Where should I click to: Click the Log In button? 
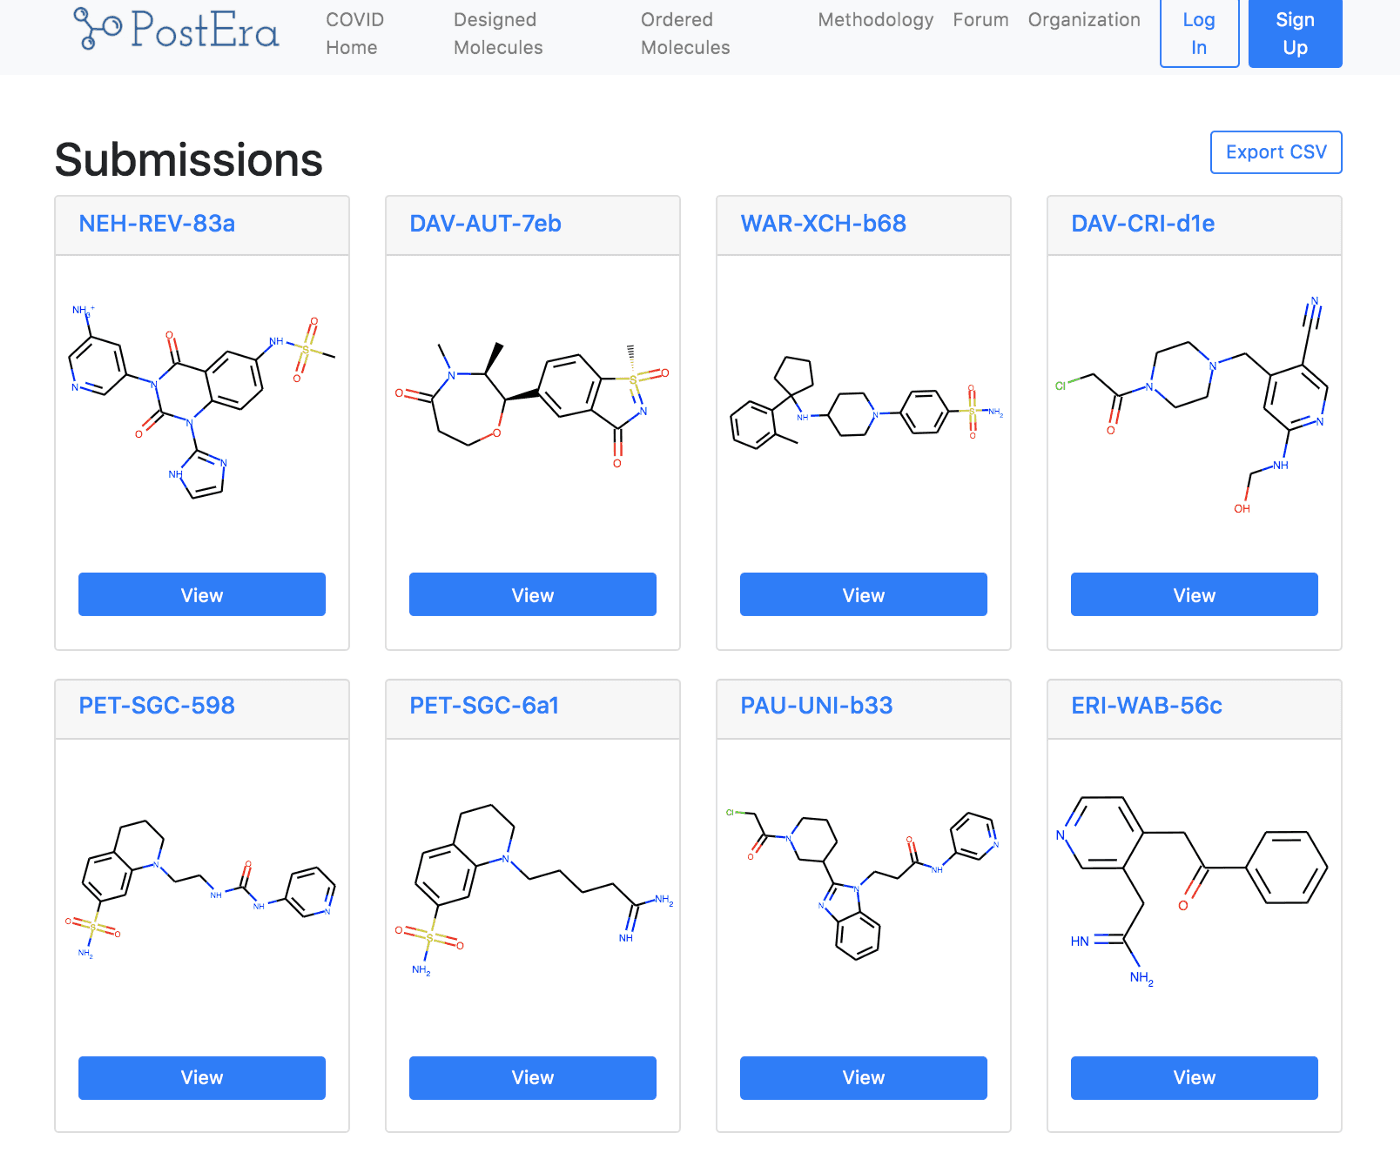pos(1198,33)
